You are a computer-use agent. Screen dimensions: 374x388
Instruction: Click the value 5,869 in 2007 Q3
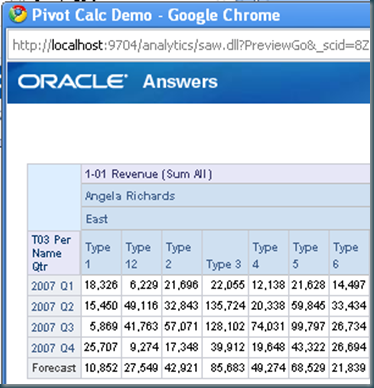coord(104,326)
